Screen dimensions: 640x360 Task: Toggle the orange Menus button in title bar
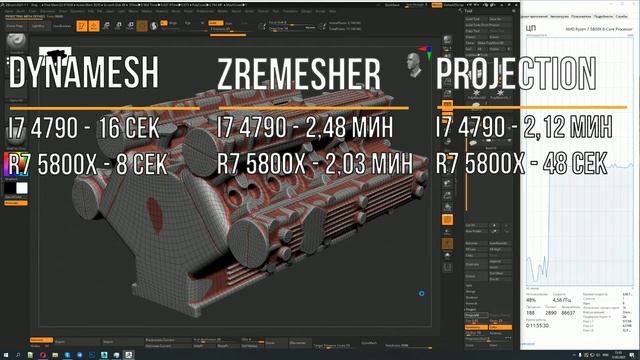click(x=437, y=5)
